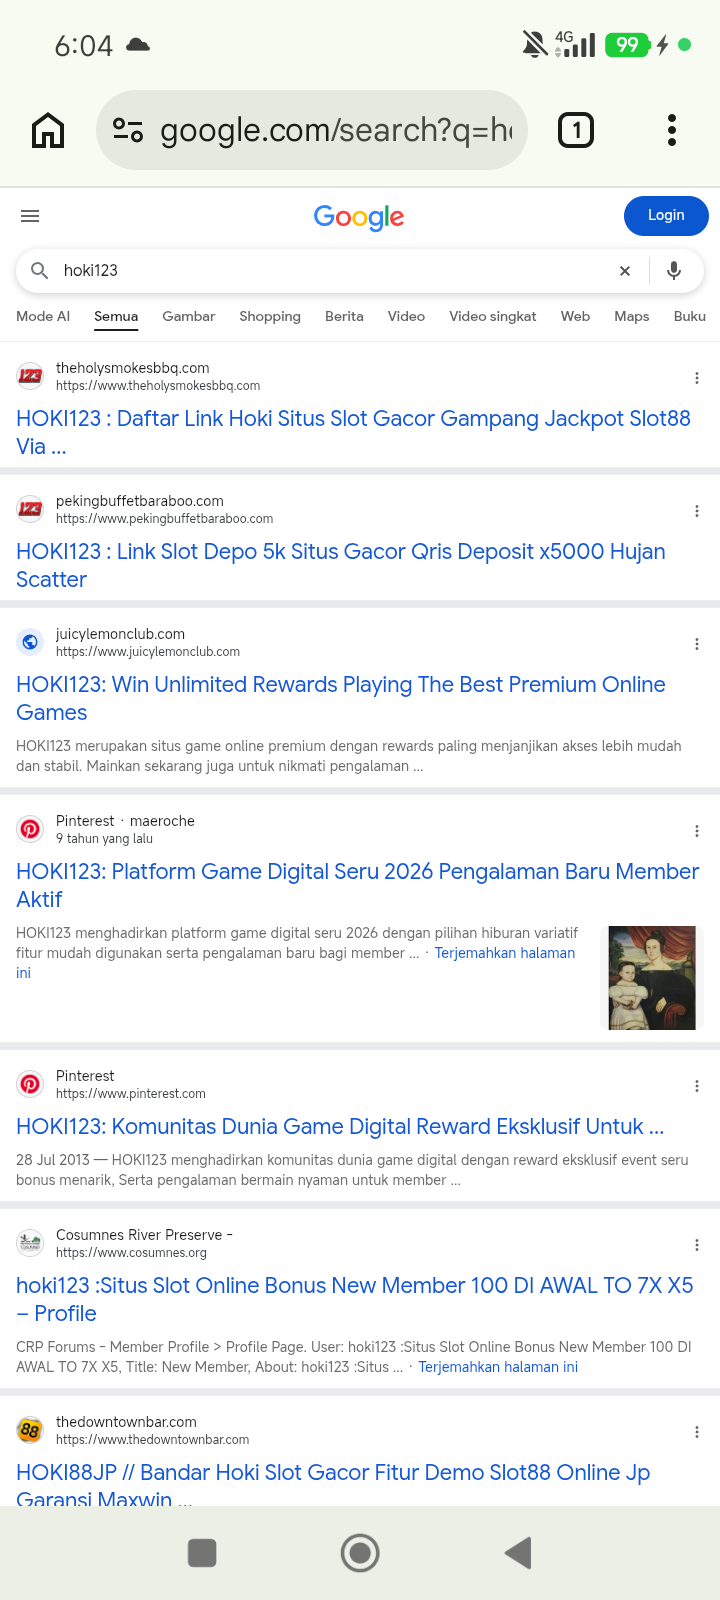Screen dimensions: 720x1600
Task: Switch to Mode AI tab
Action: click(x=43, y=316)
